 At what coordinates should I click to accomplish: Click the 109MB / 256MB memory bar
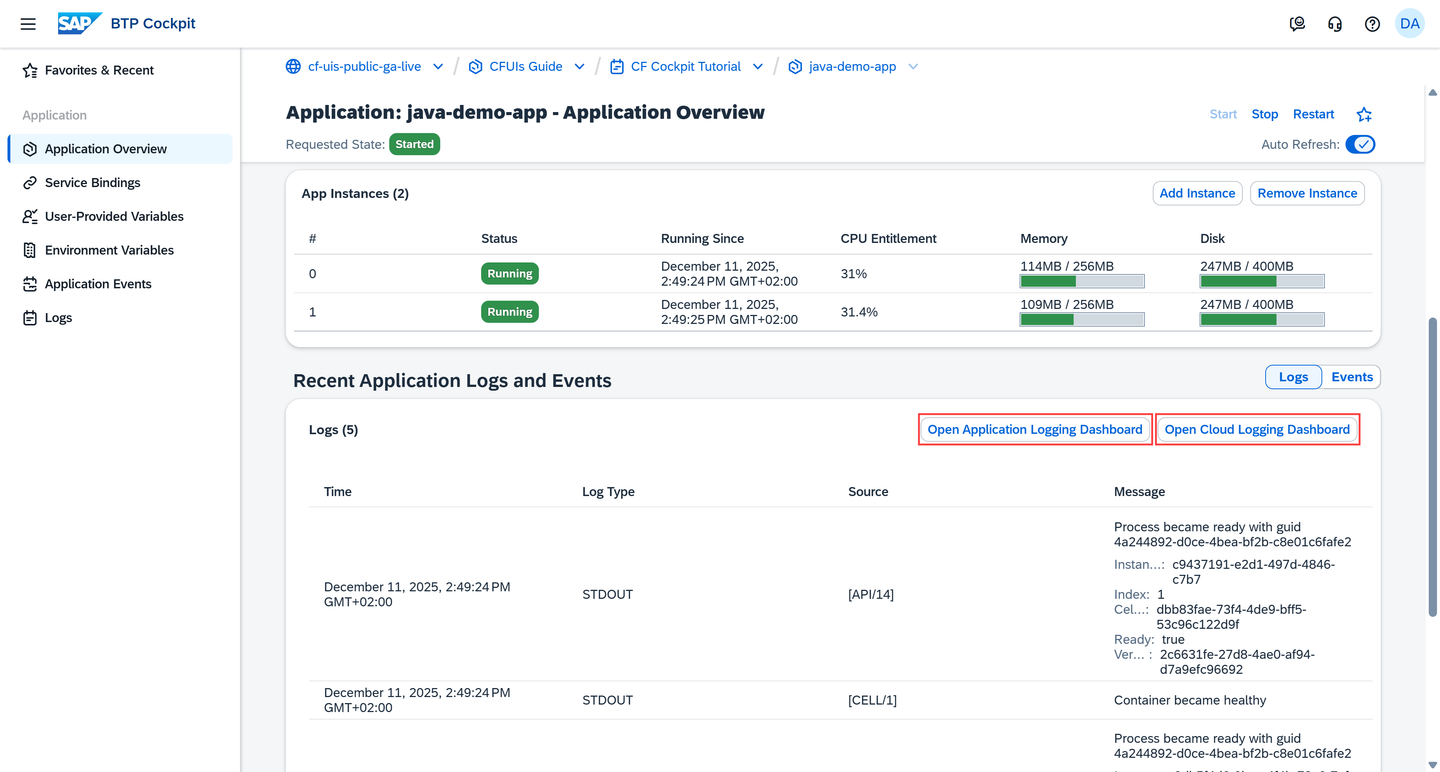click(1082, 320)
